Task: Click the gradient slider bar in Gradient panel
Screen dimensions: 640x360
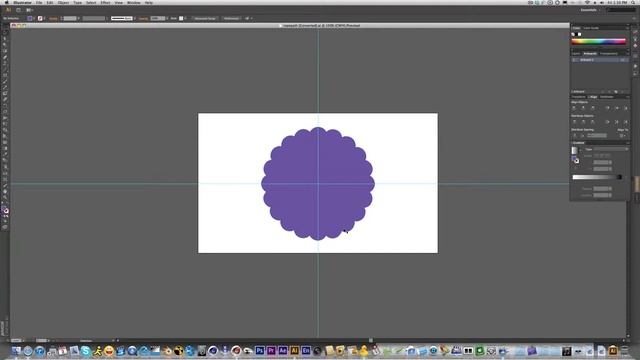Action: 597,177
